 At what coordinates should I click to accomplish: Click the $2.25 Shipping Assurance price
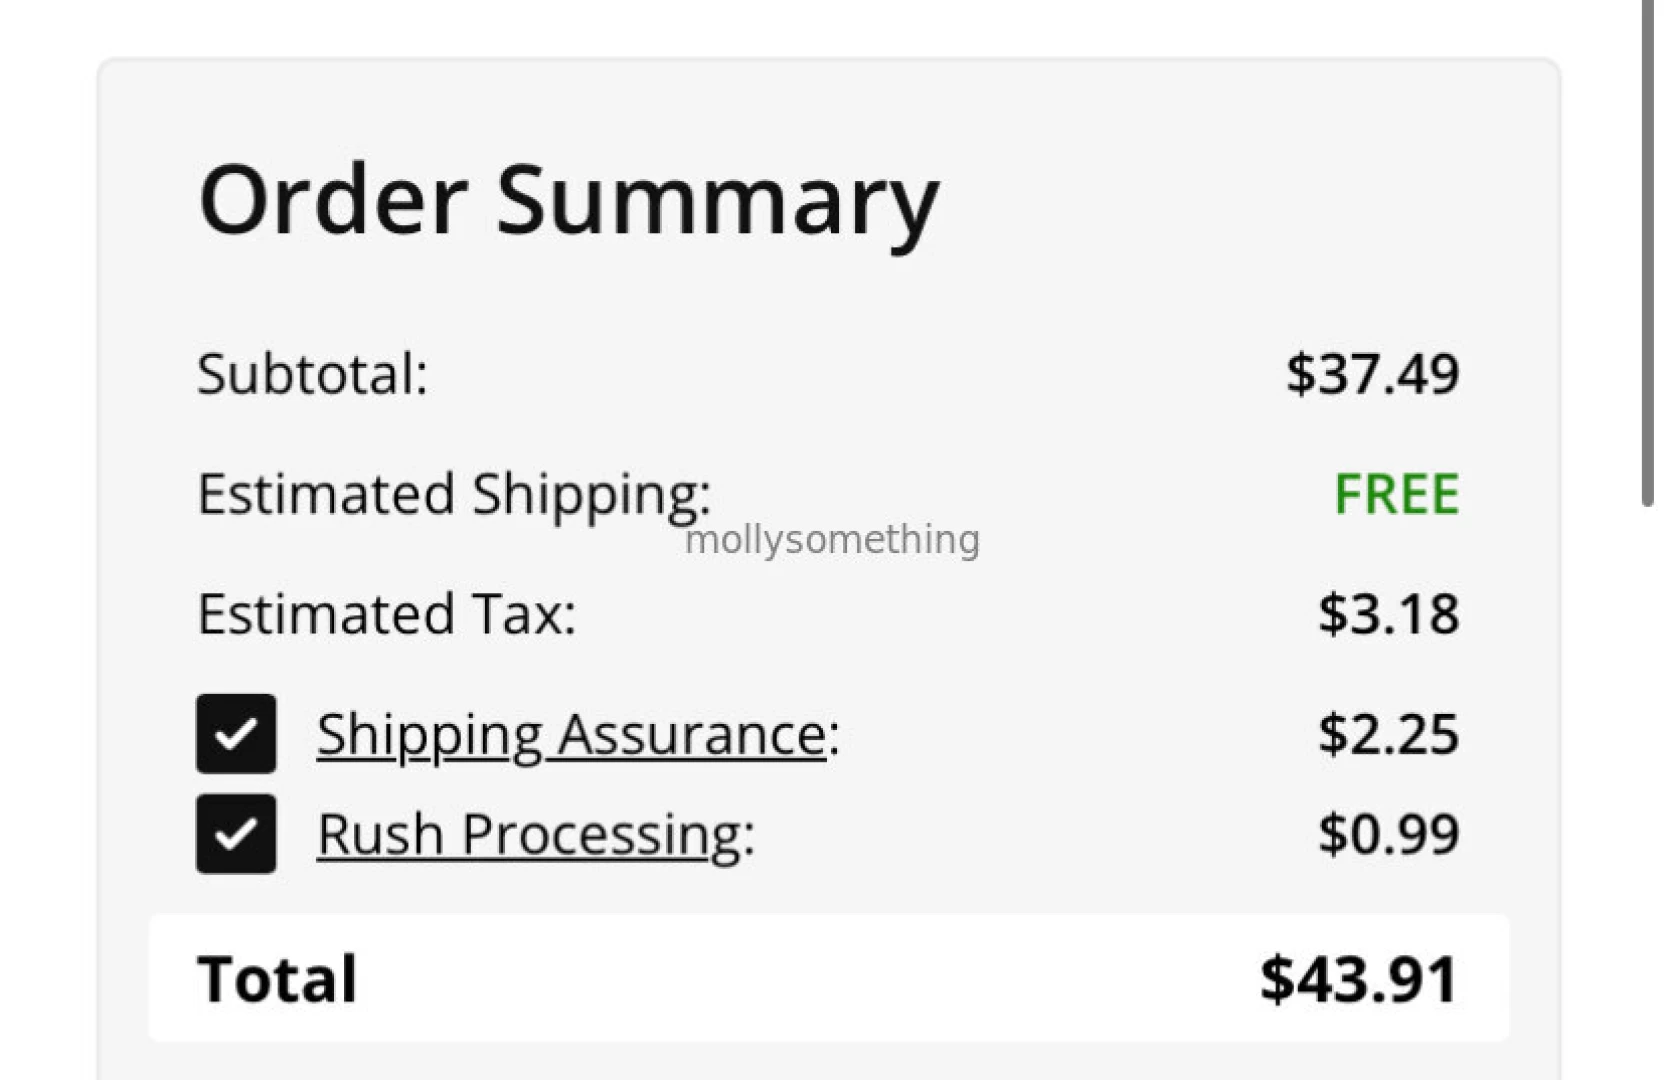click(1388, 734)
